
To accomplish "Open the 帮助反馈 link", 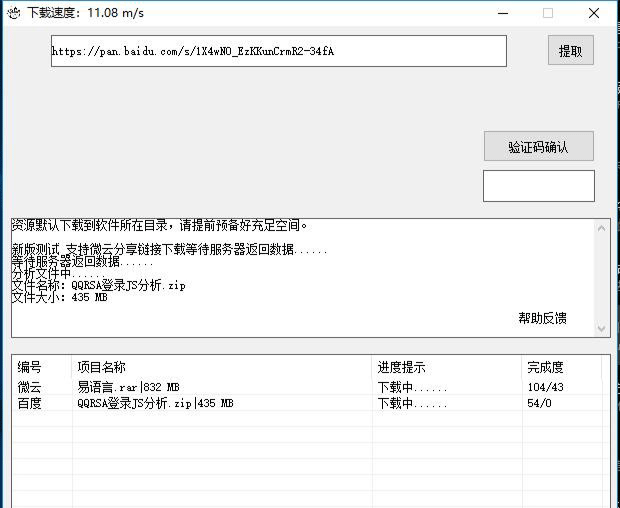I will tap(542, 318).
